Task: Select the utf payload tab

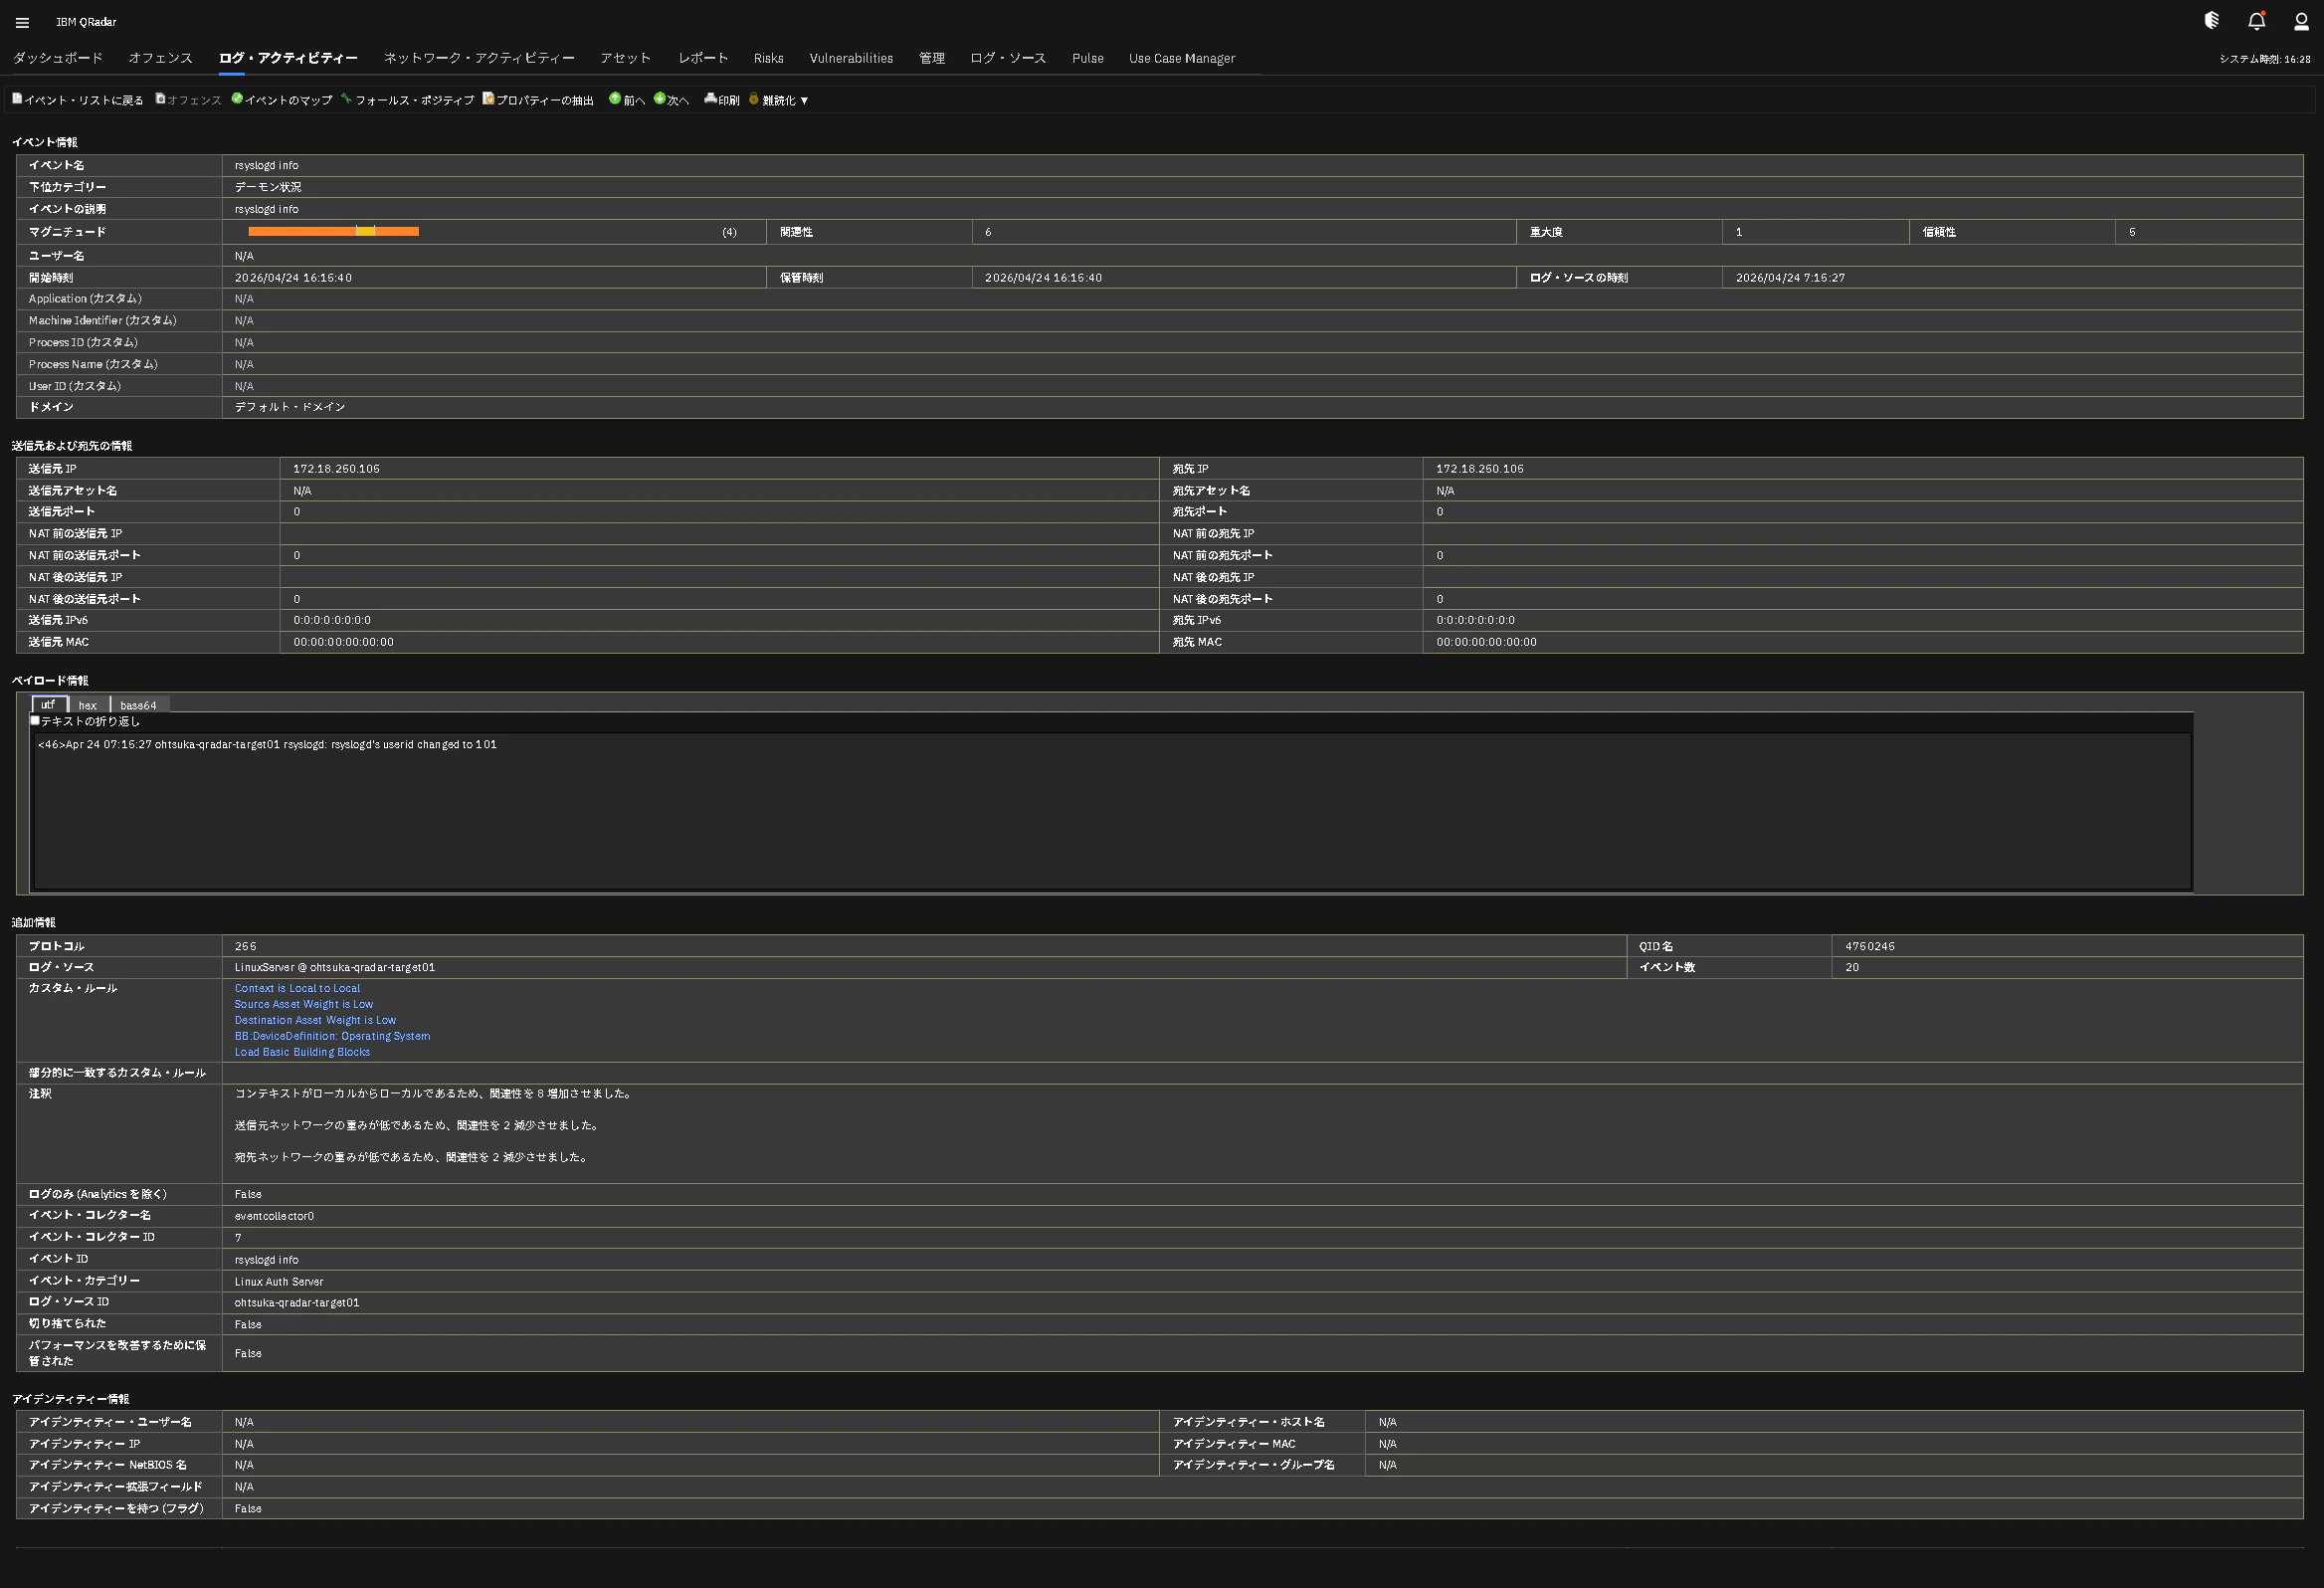Action: pyautogui.click(x=48, y=704)
